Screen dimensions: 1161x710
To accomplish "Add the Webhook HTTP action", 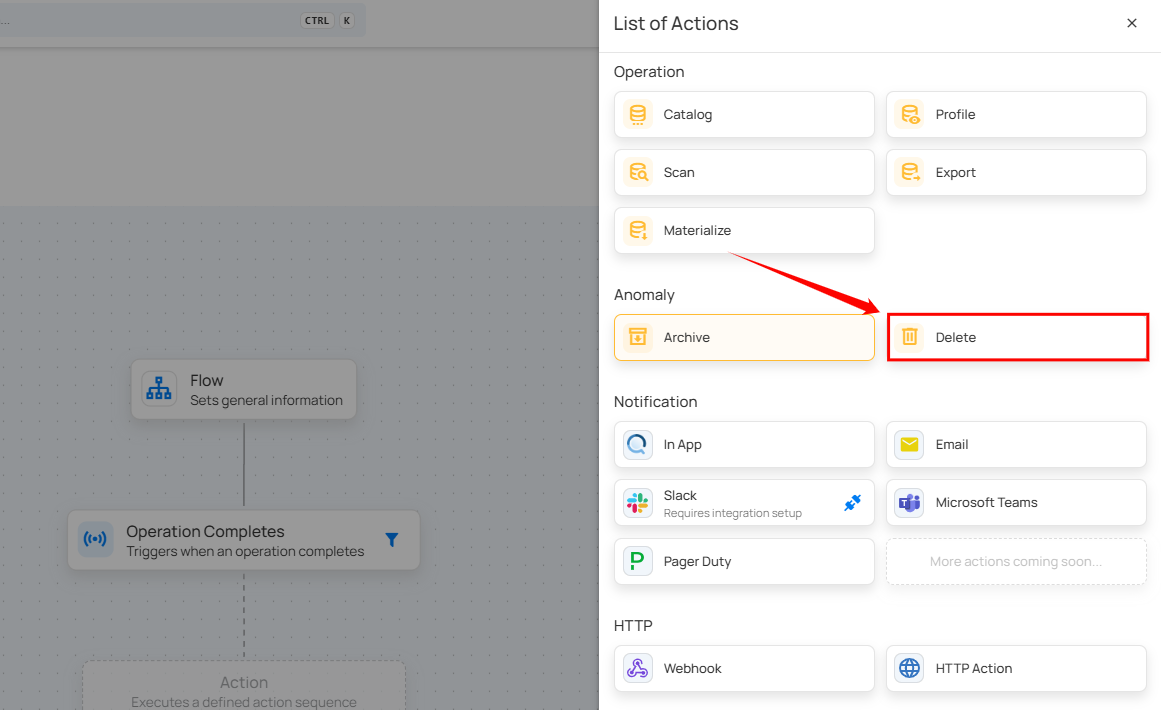I will (x=744, y=669).
